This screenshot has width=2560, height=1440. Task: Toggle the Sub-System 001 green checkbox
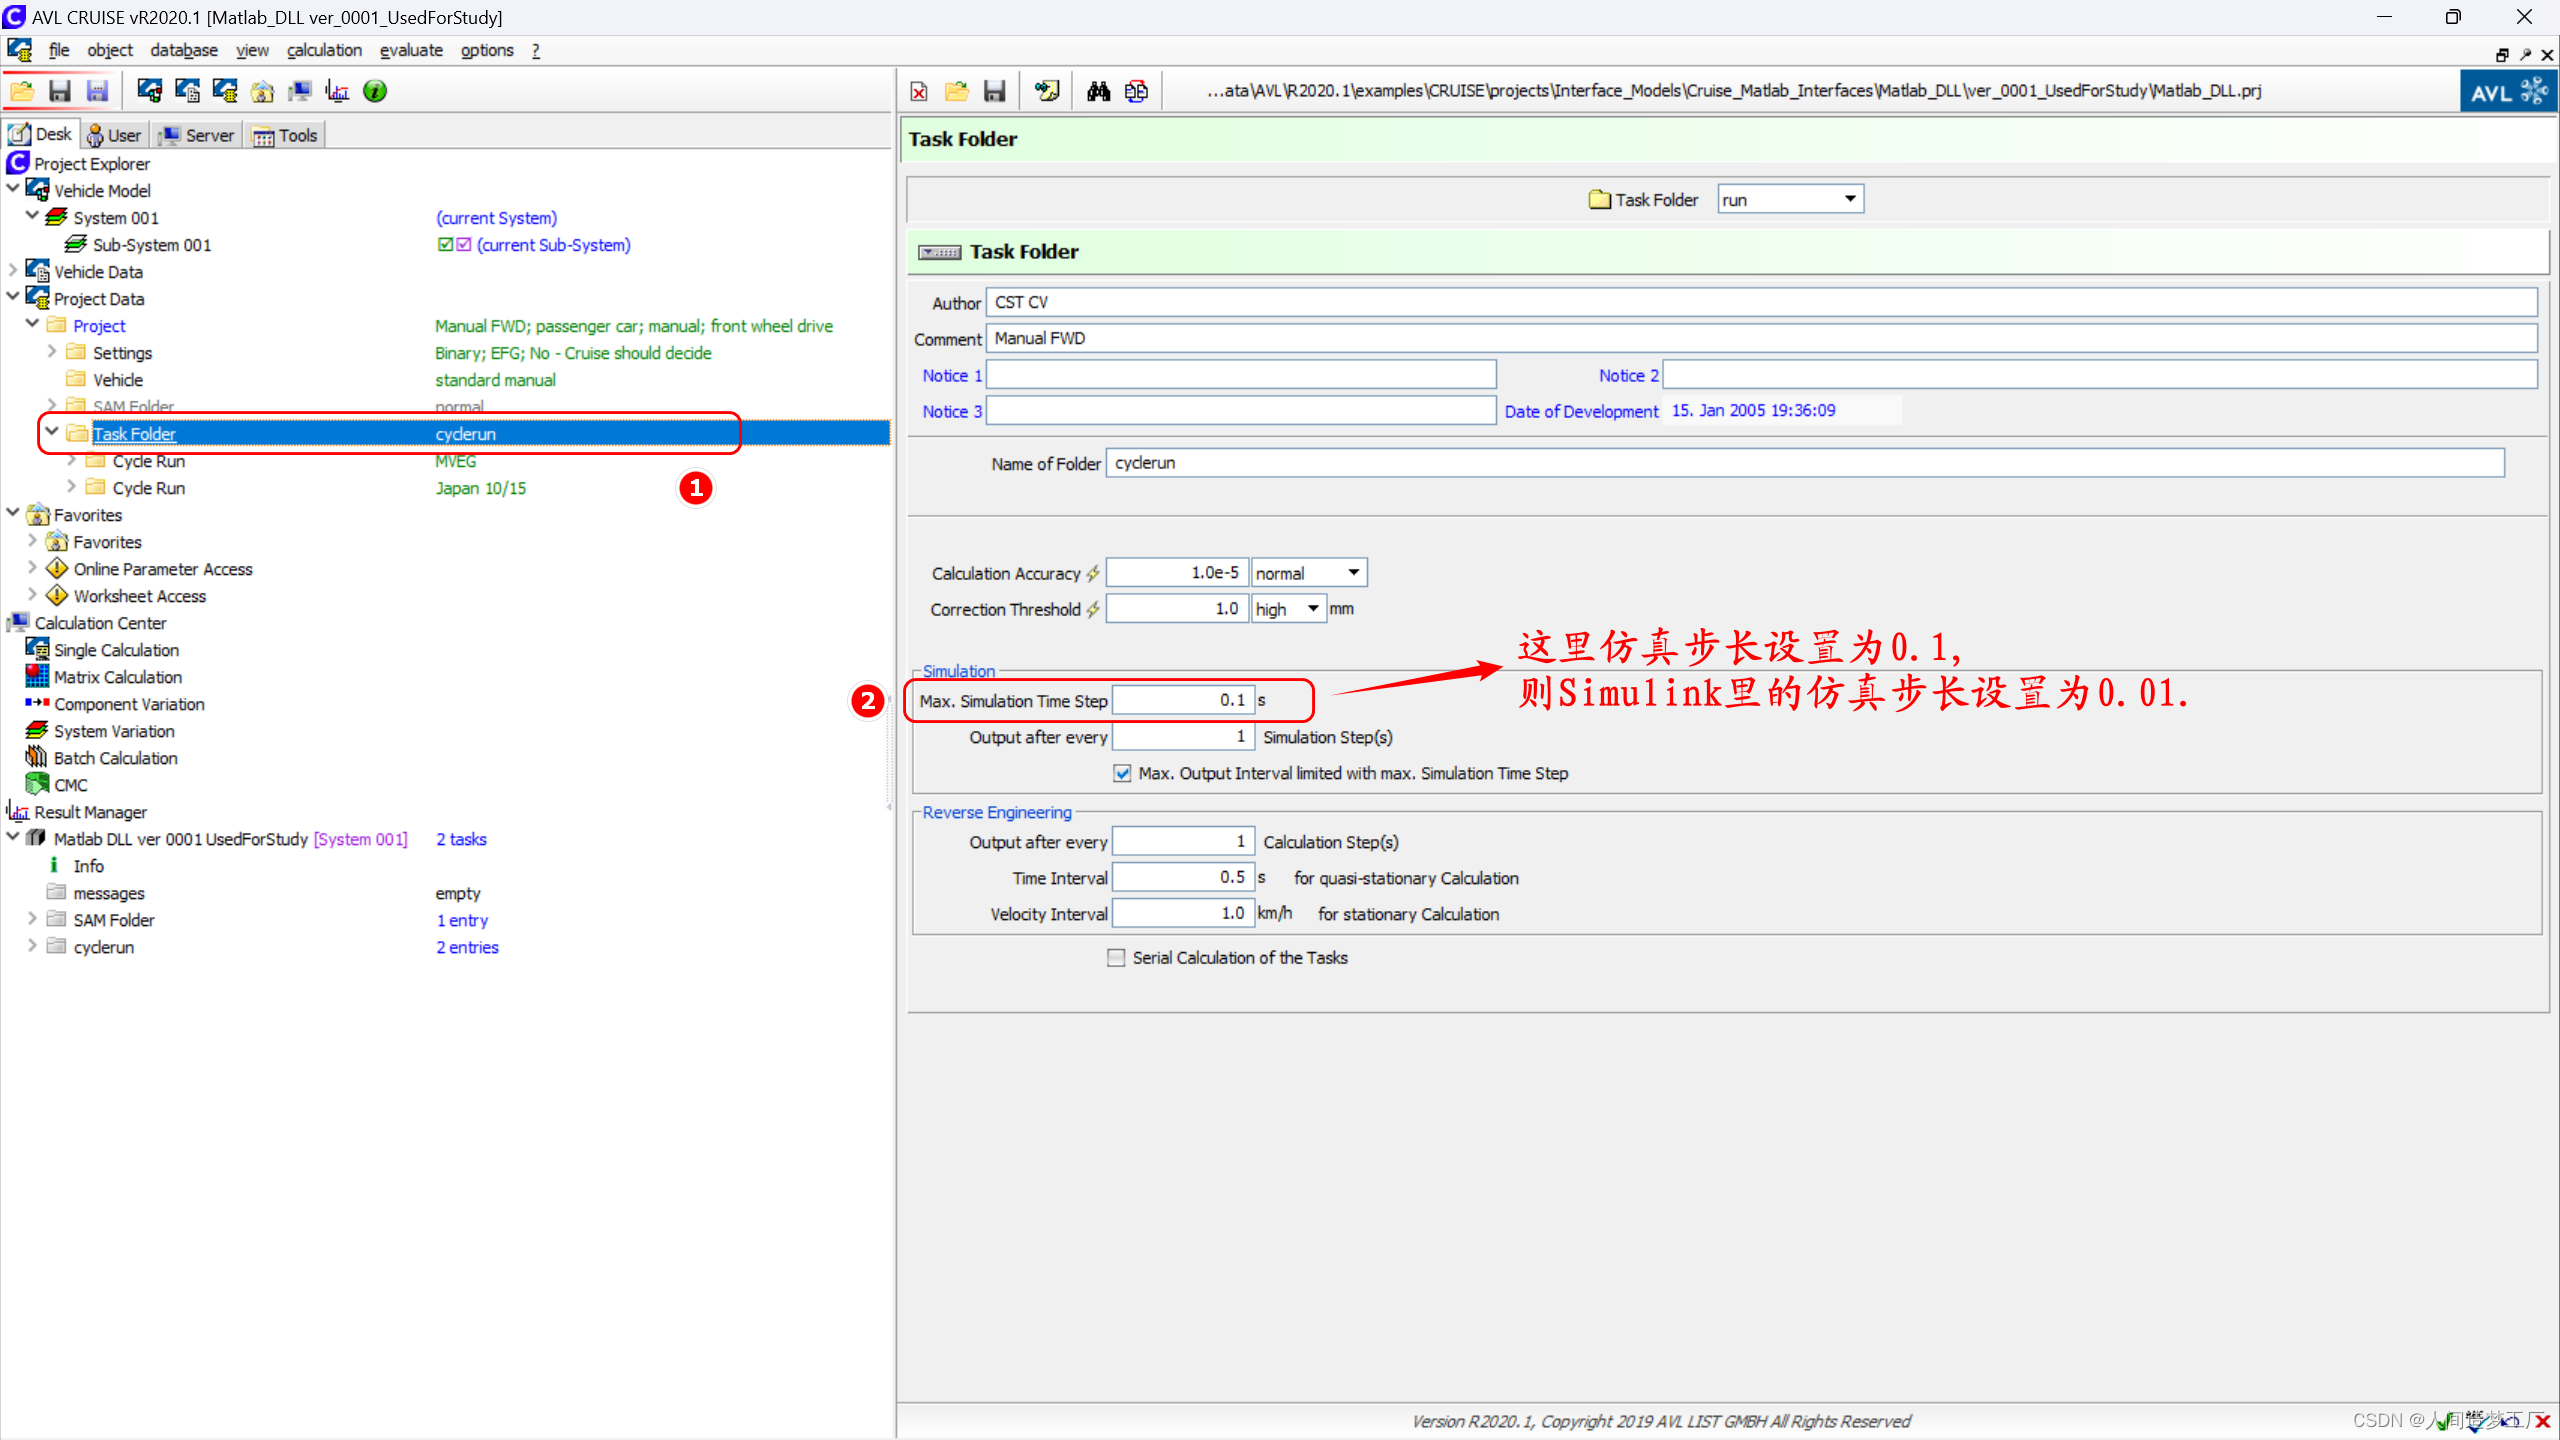[x=445, y=244]
